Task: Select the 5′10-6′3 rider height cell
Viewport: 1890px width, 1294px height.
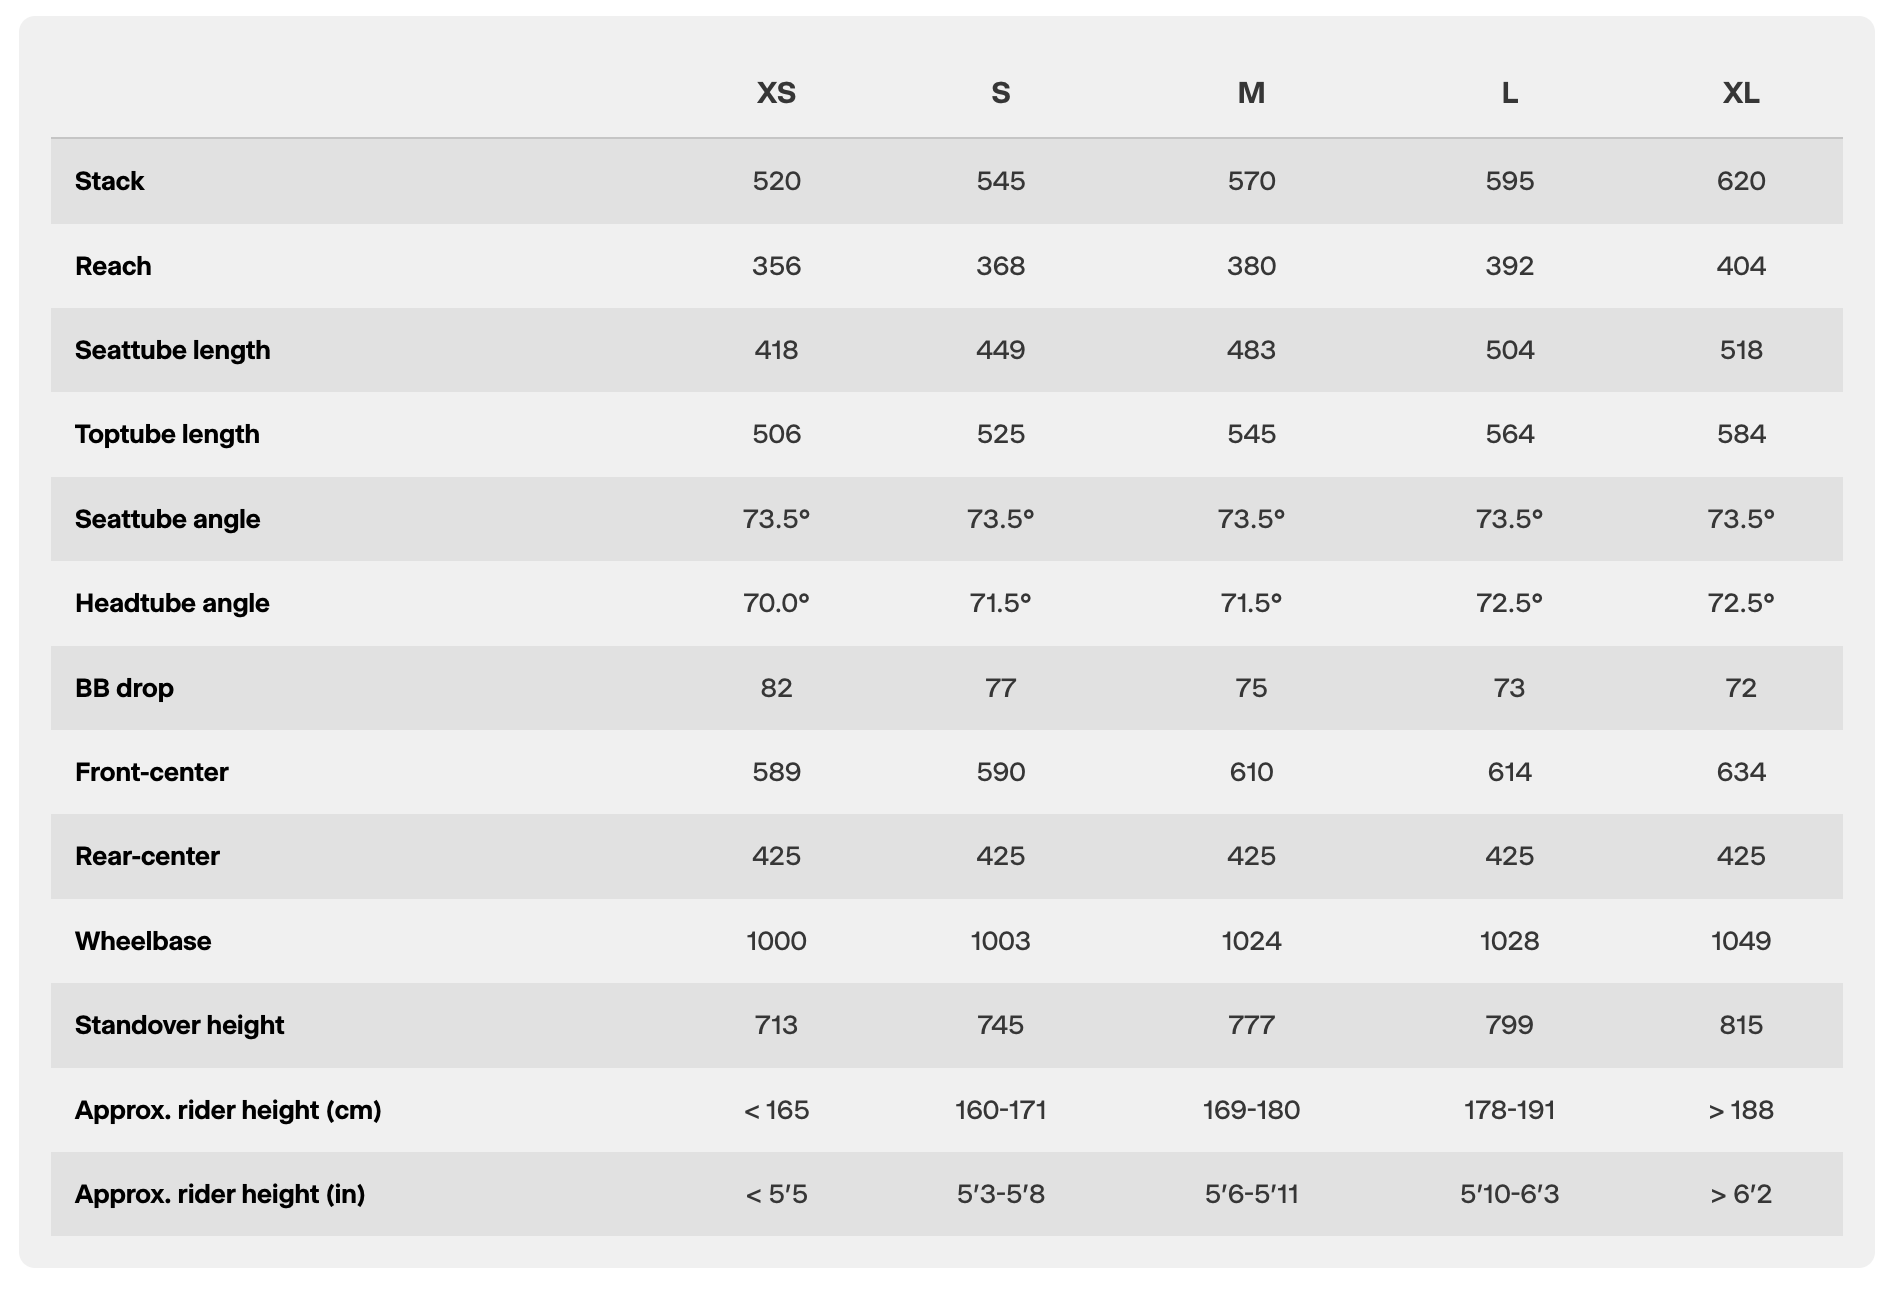Action: (x=1509, y=1194)
